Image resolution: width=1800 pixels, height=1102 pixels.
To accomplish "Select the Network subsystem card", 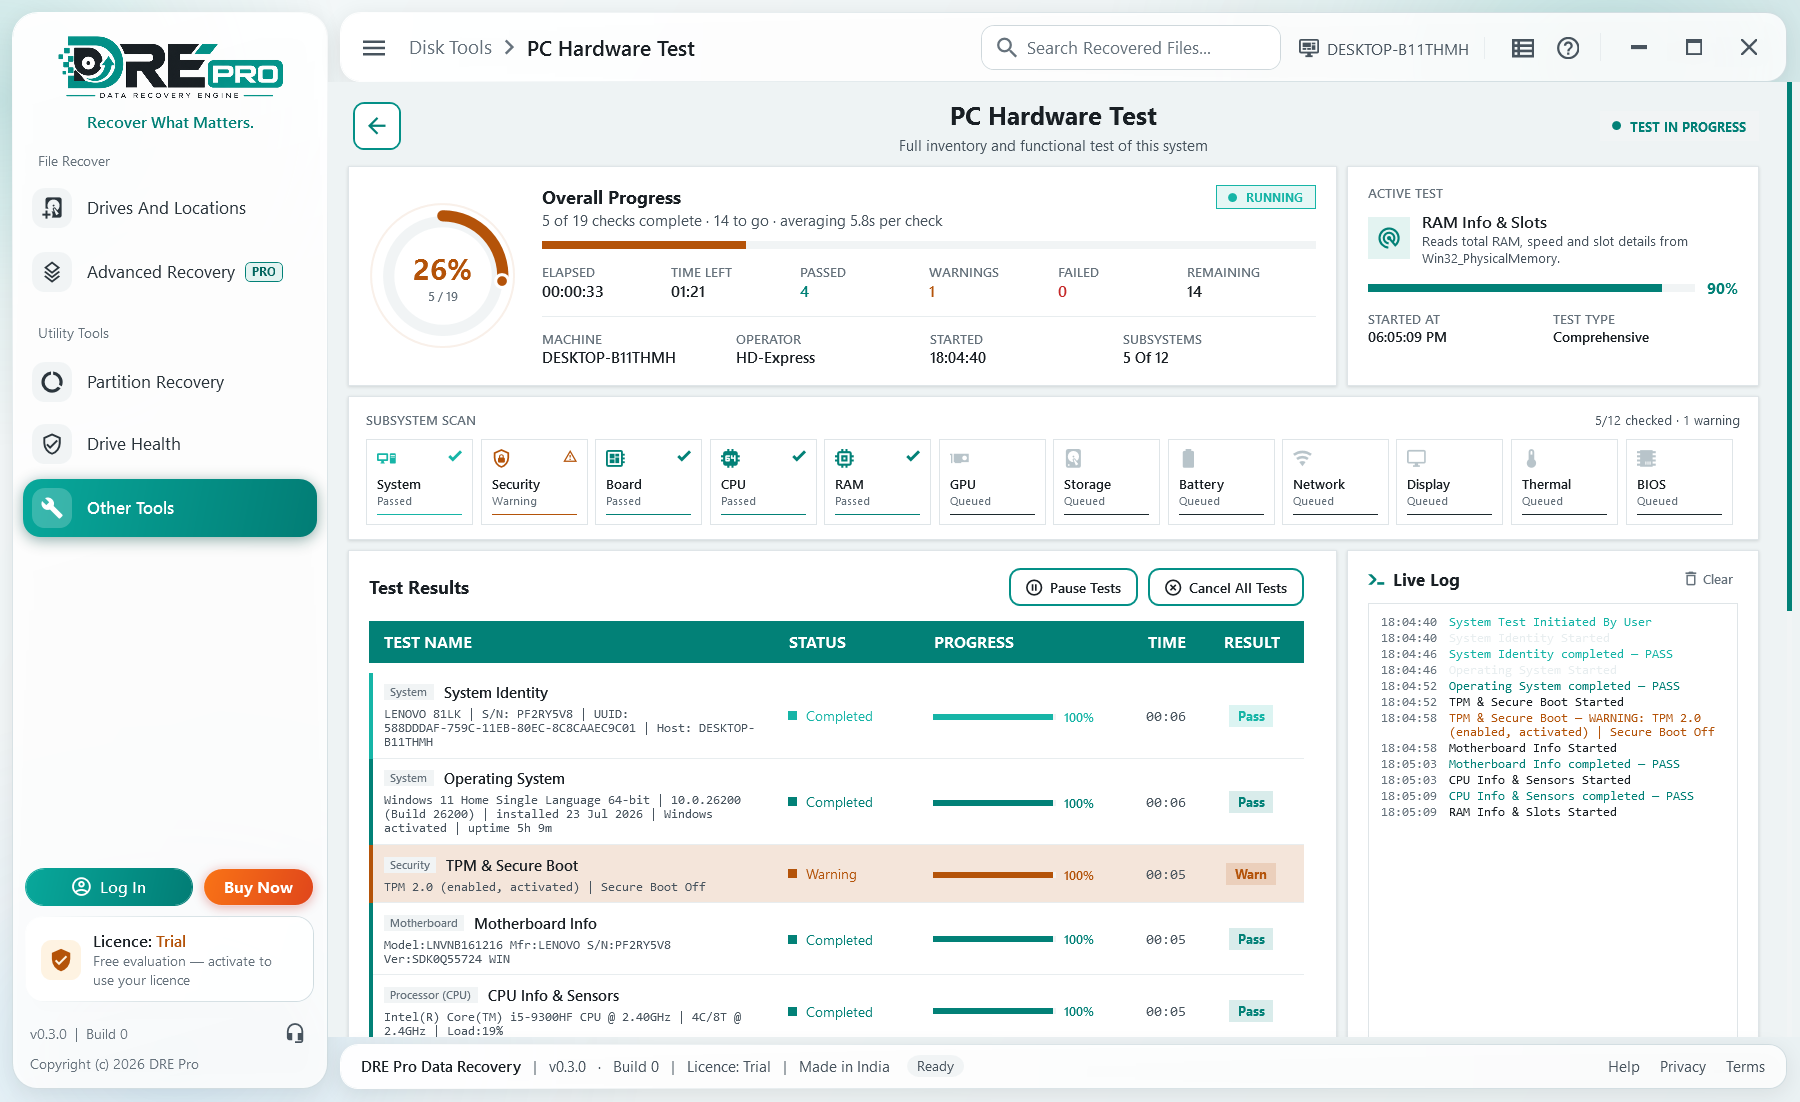I will tap(1335, 481).
